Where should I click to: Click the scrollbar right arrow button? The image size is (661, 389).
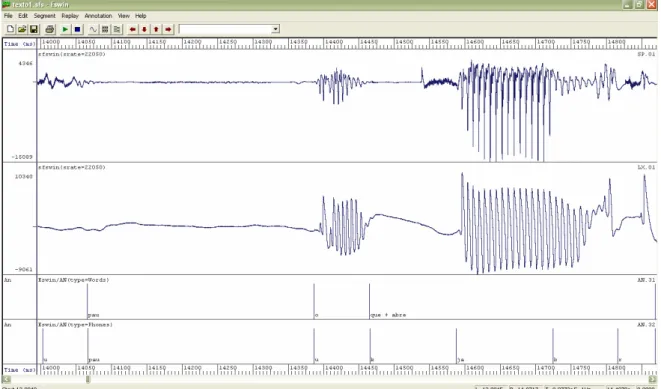[x=653, y=379]
